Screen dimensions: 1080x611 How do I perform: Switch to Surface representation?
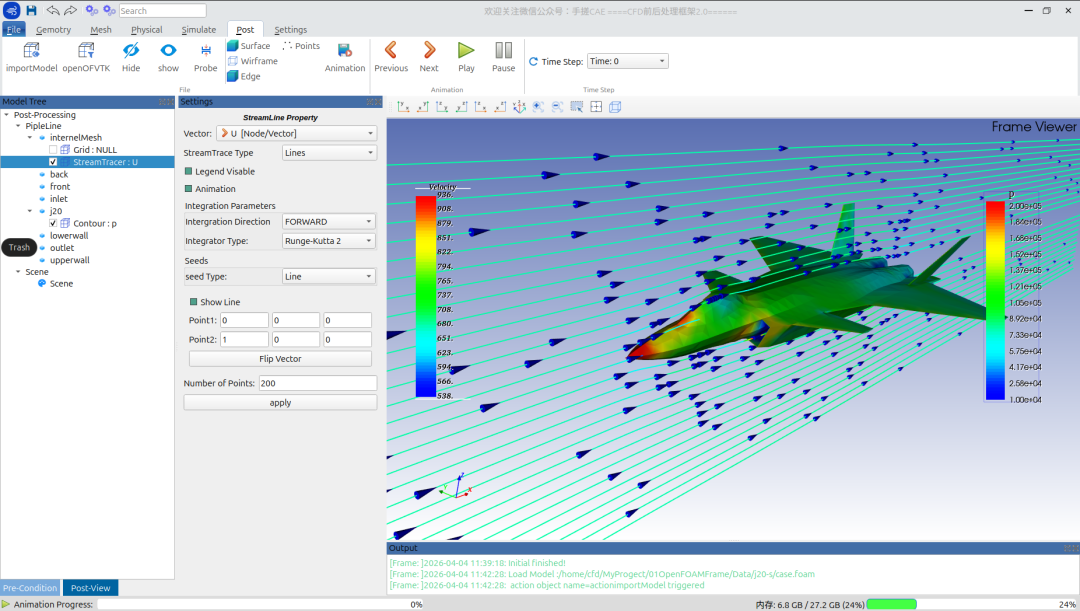(249, 45)
